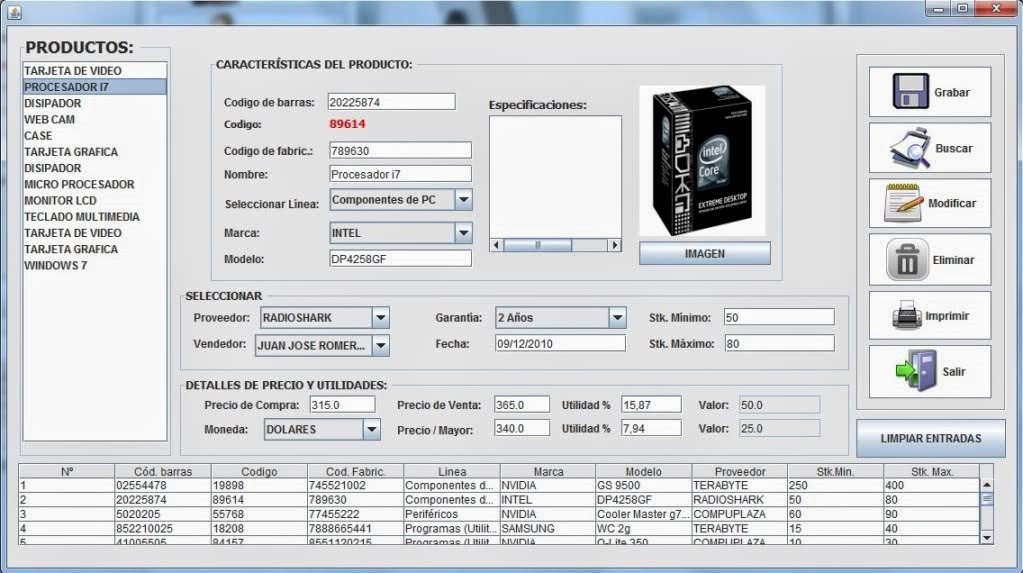Click the LIMPIAR ENTRADAS button
The height and width of the screenshot is (573, 1023).
(930, 439)
